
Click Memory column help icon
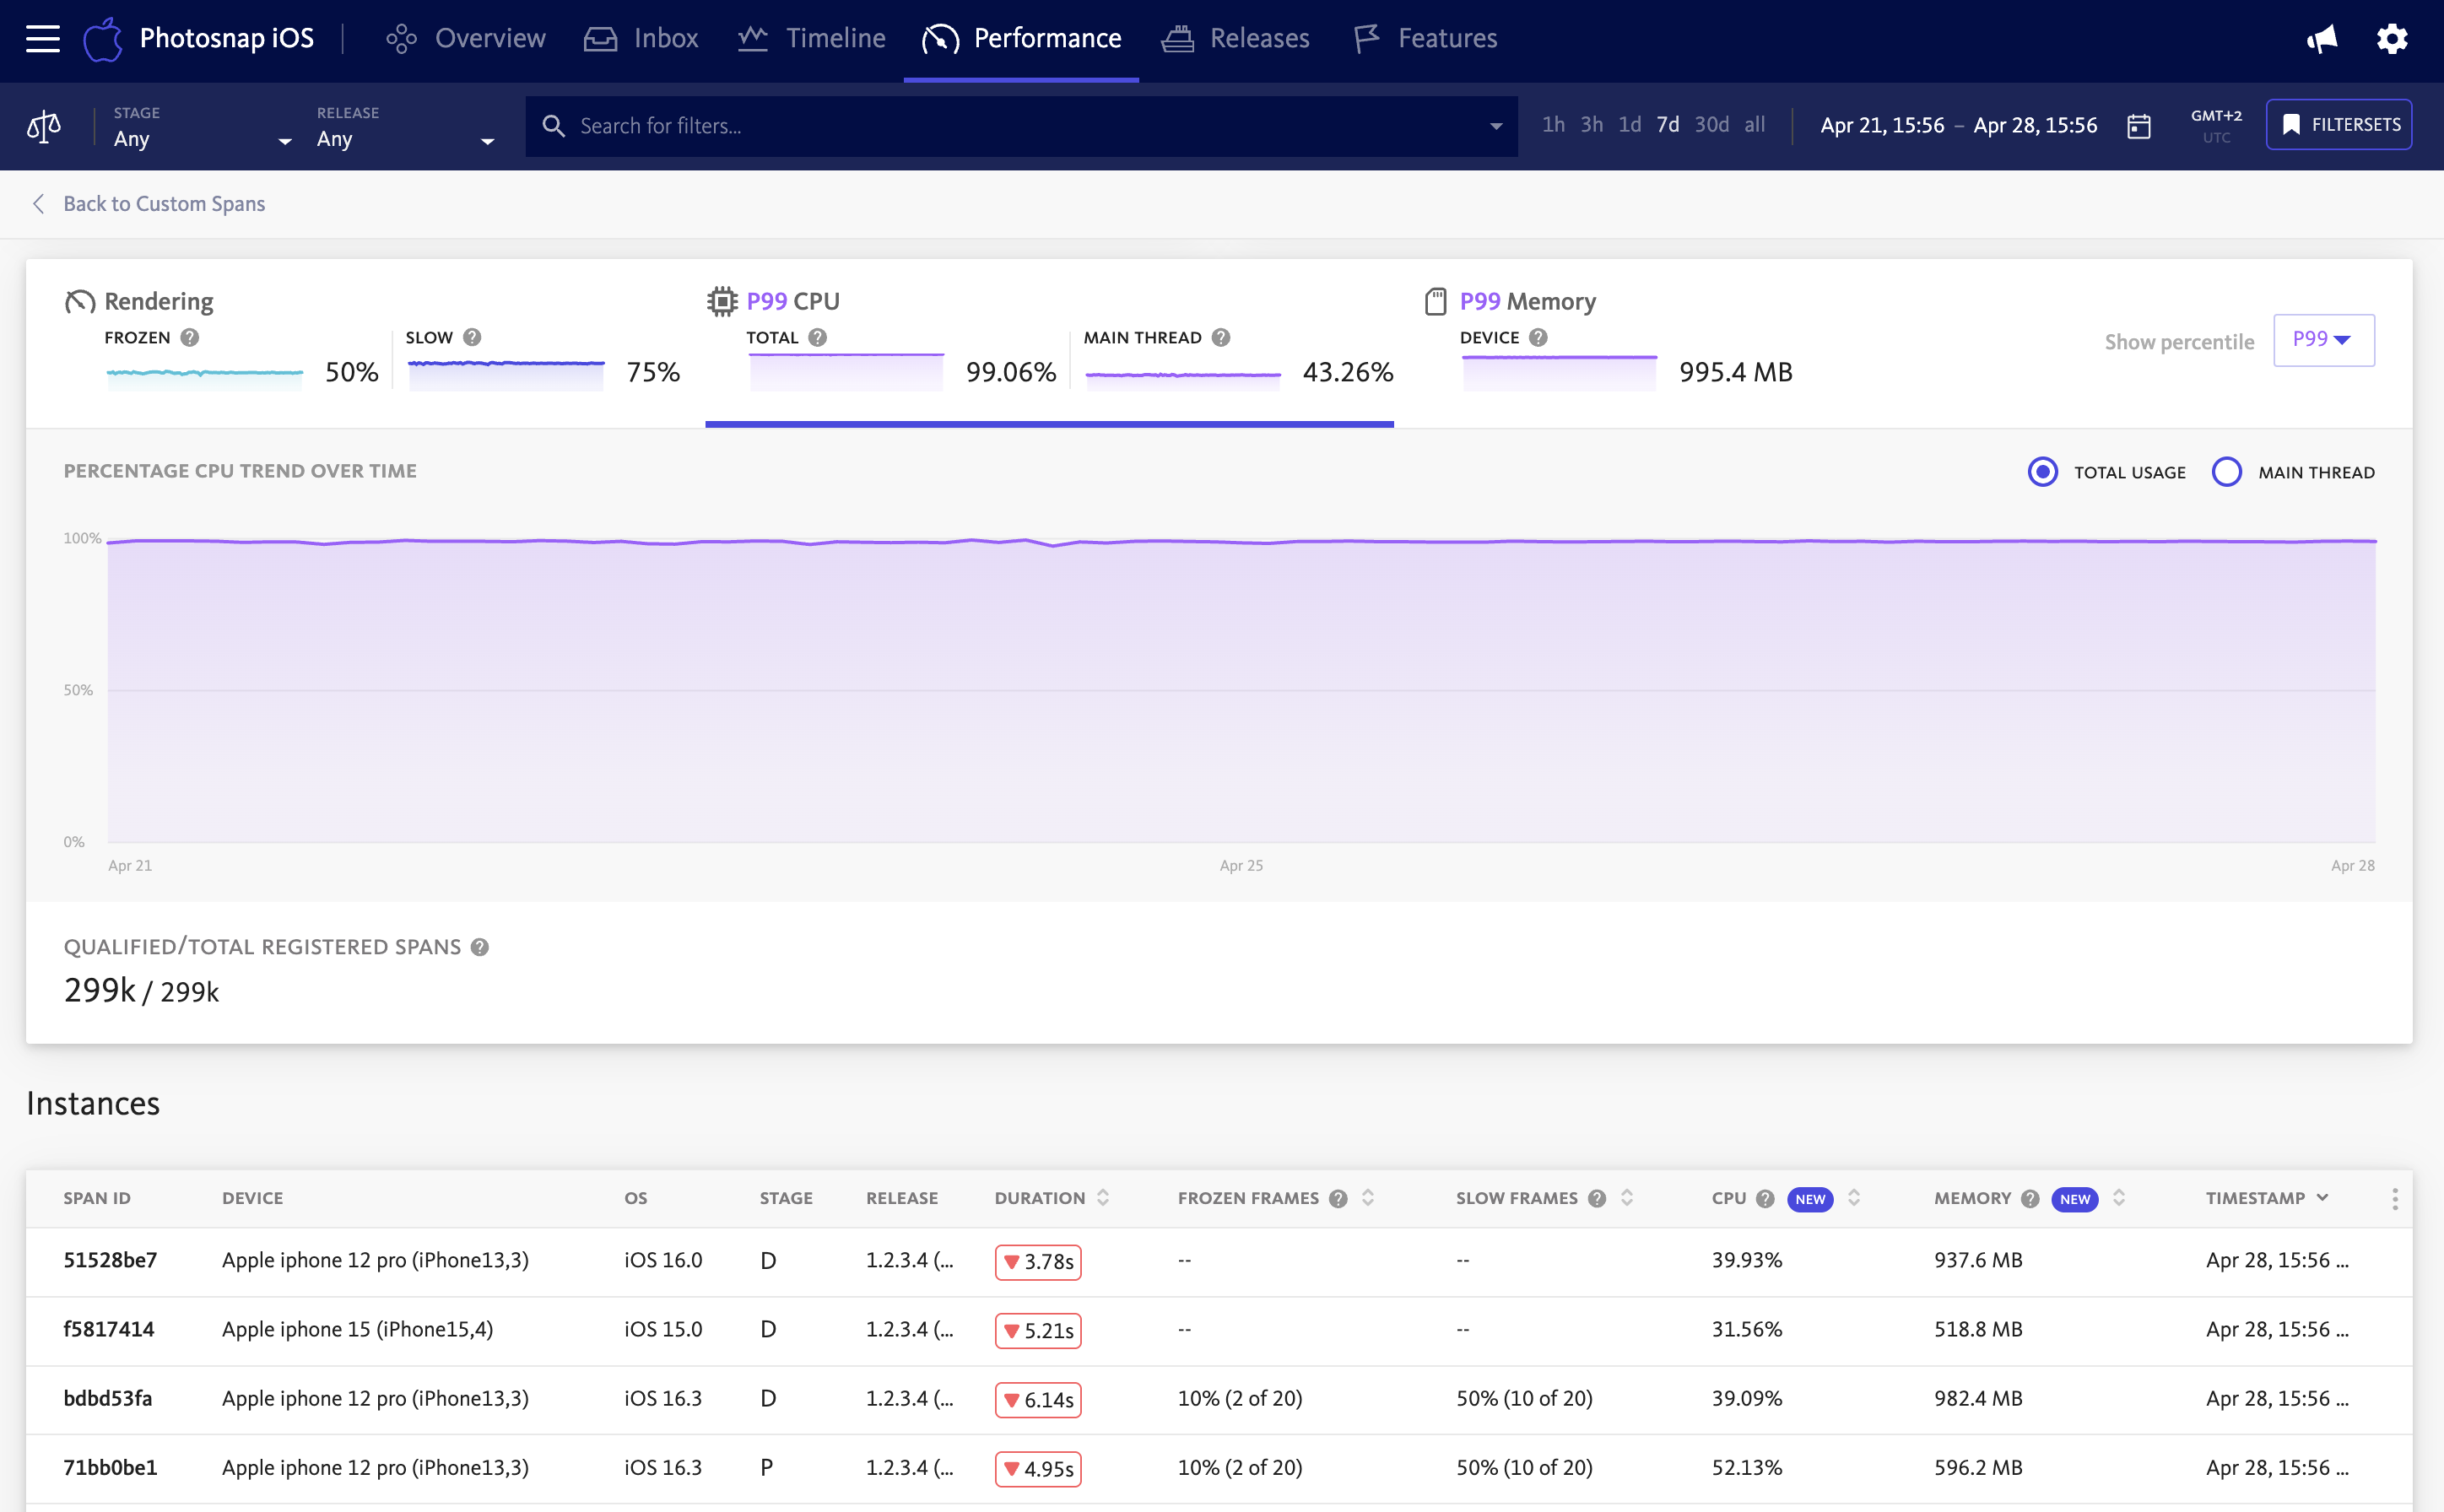(x=2031, y=1199)
